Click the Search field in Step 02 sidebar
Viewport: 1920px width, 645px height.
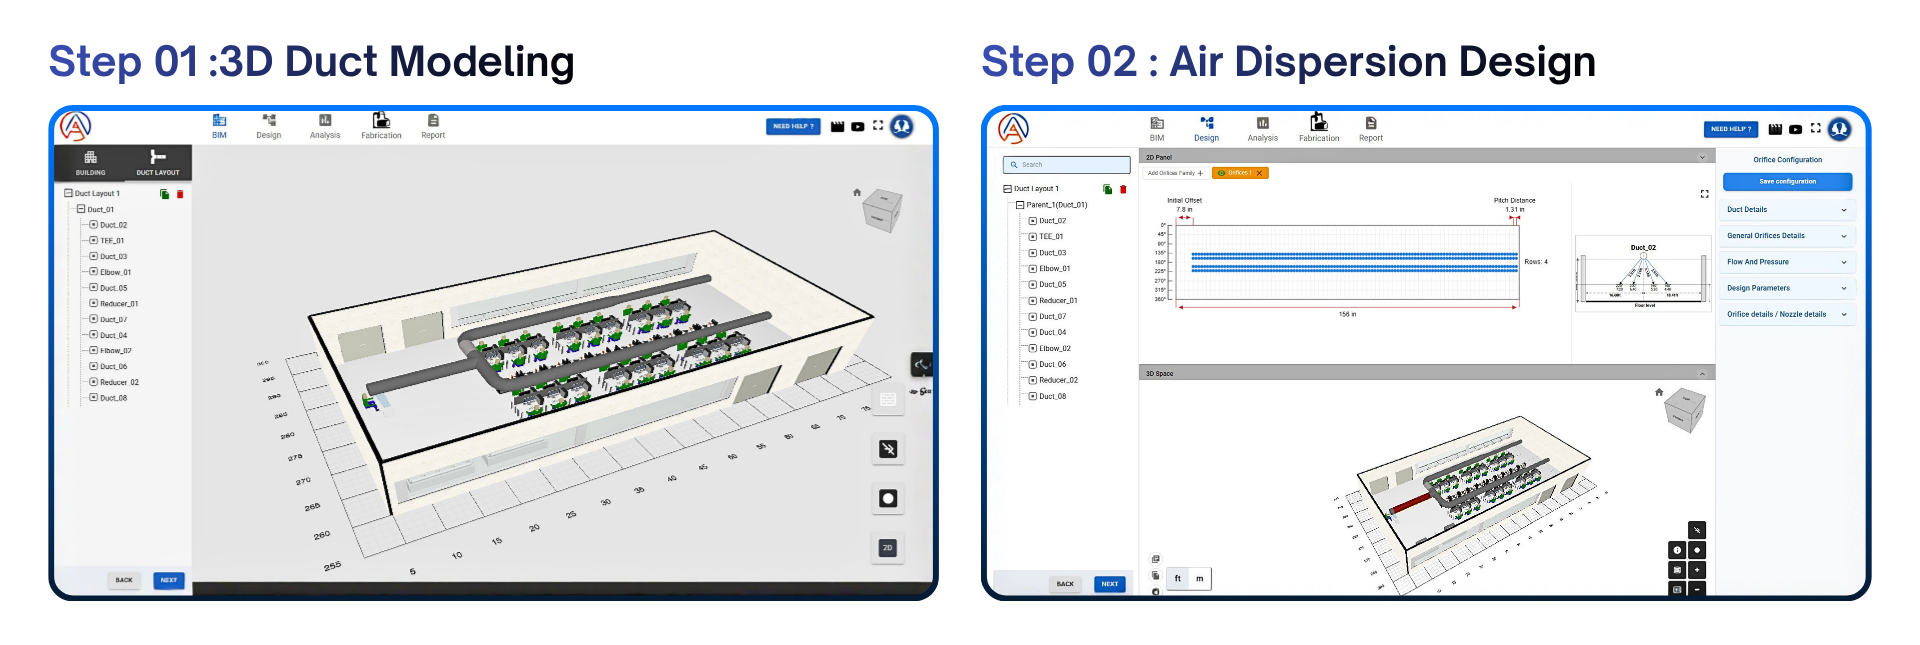(x=1066, y=165)
